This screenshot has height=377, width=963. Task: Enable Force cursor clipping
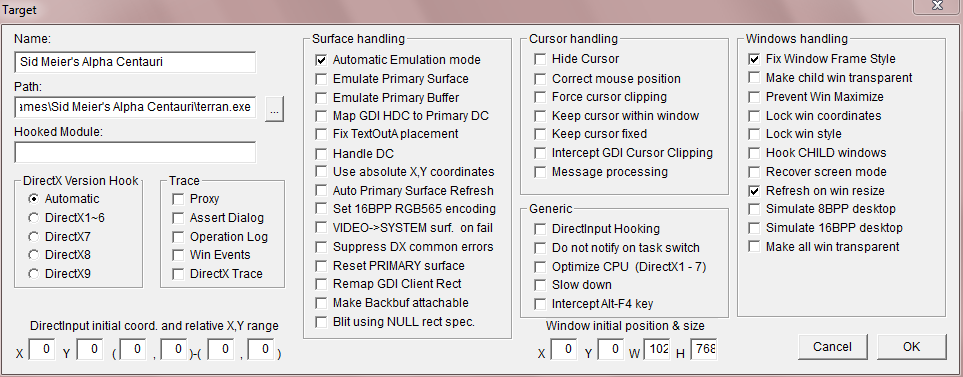pos(540,97)
